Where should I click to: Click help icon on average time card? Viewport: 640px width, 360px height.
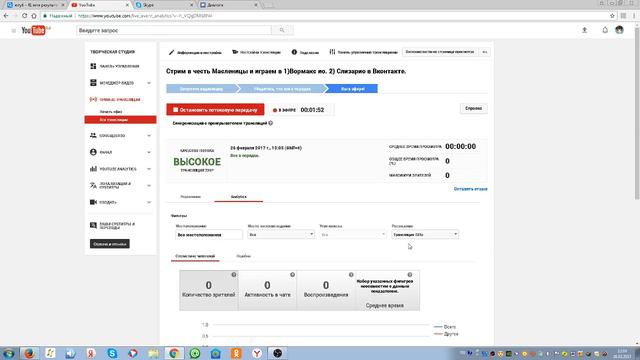point(410,275)
